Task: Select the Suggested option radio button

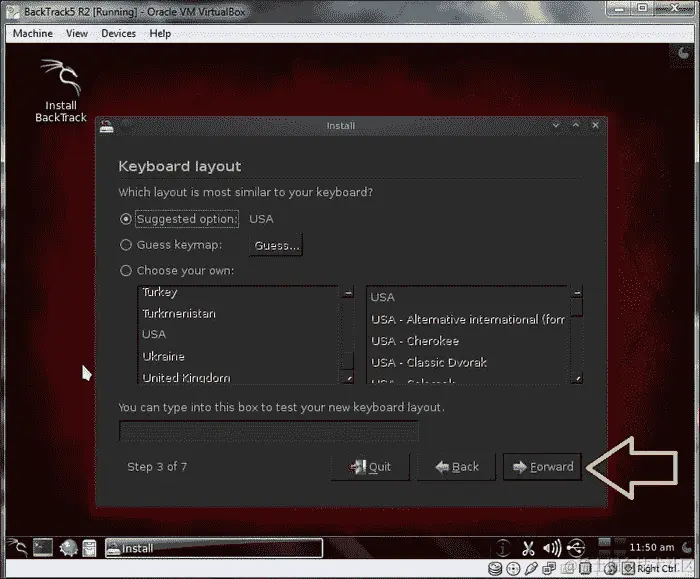Action: click(126, 219)
